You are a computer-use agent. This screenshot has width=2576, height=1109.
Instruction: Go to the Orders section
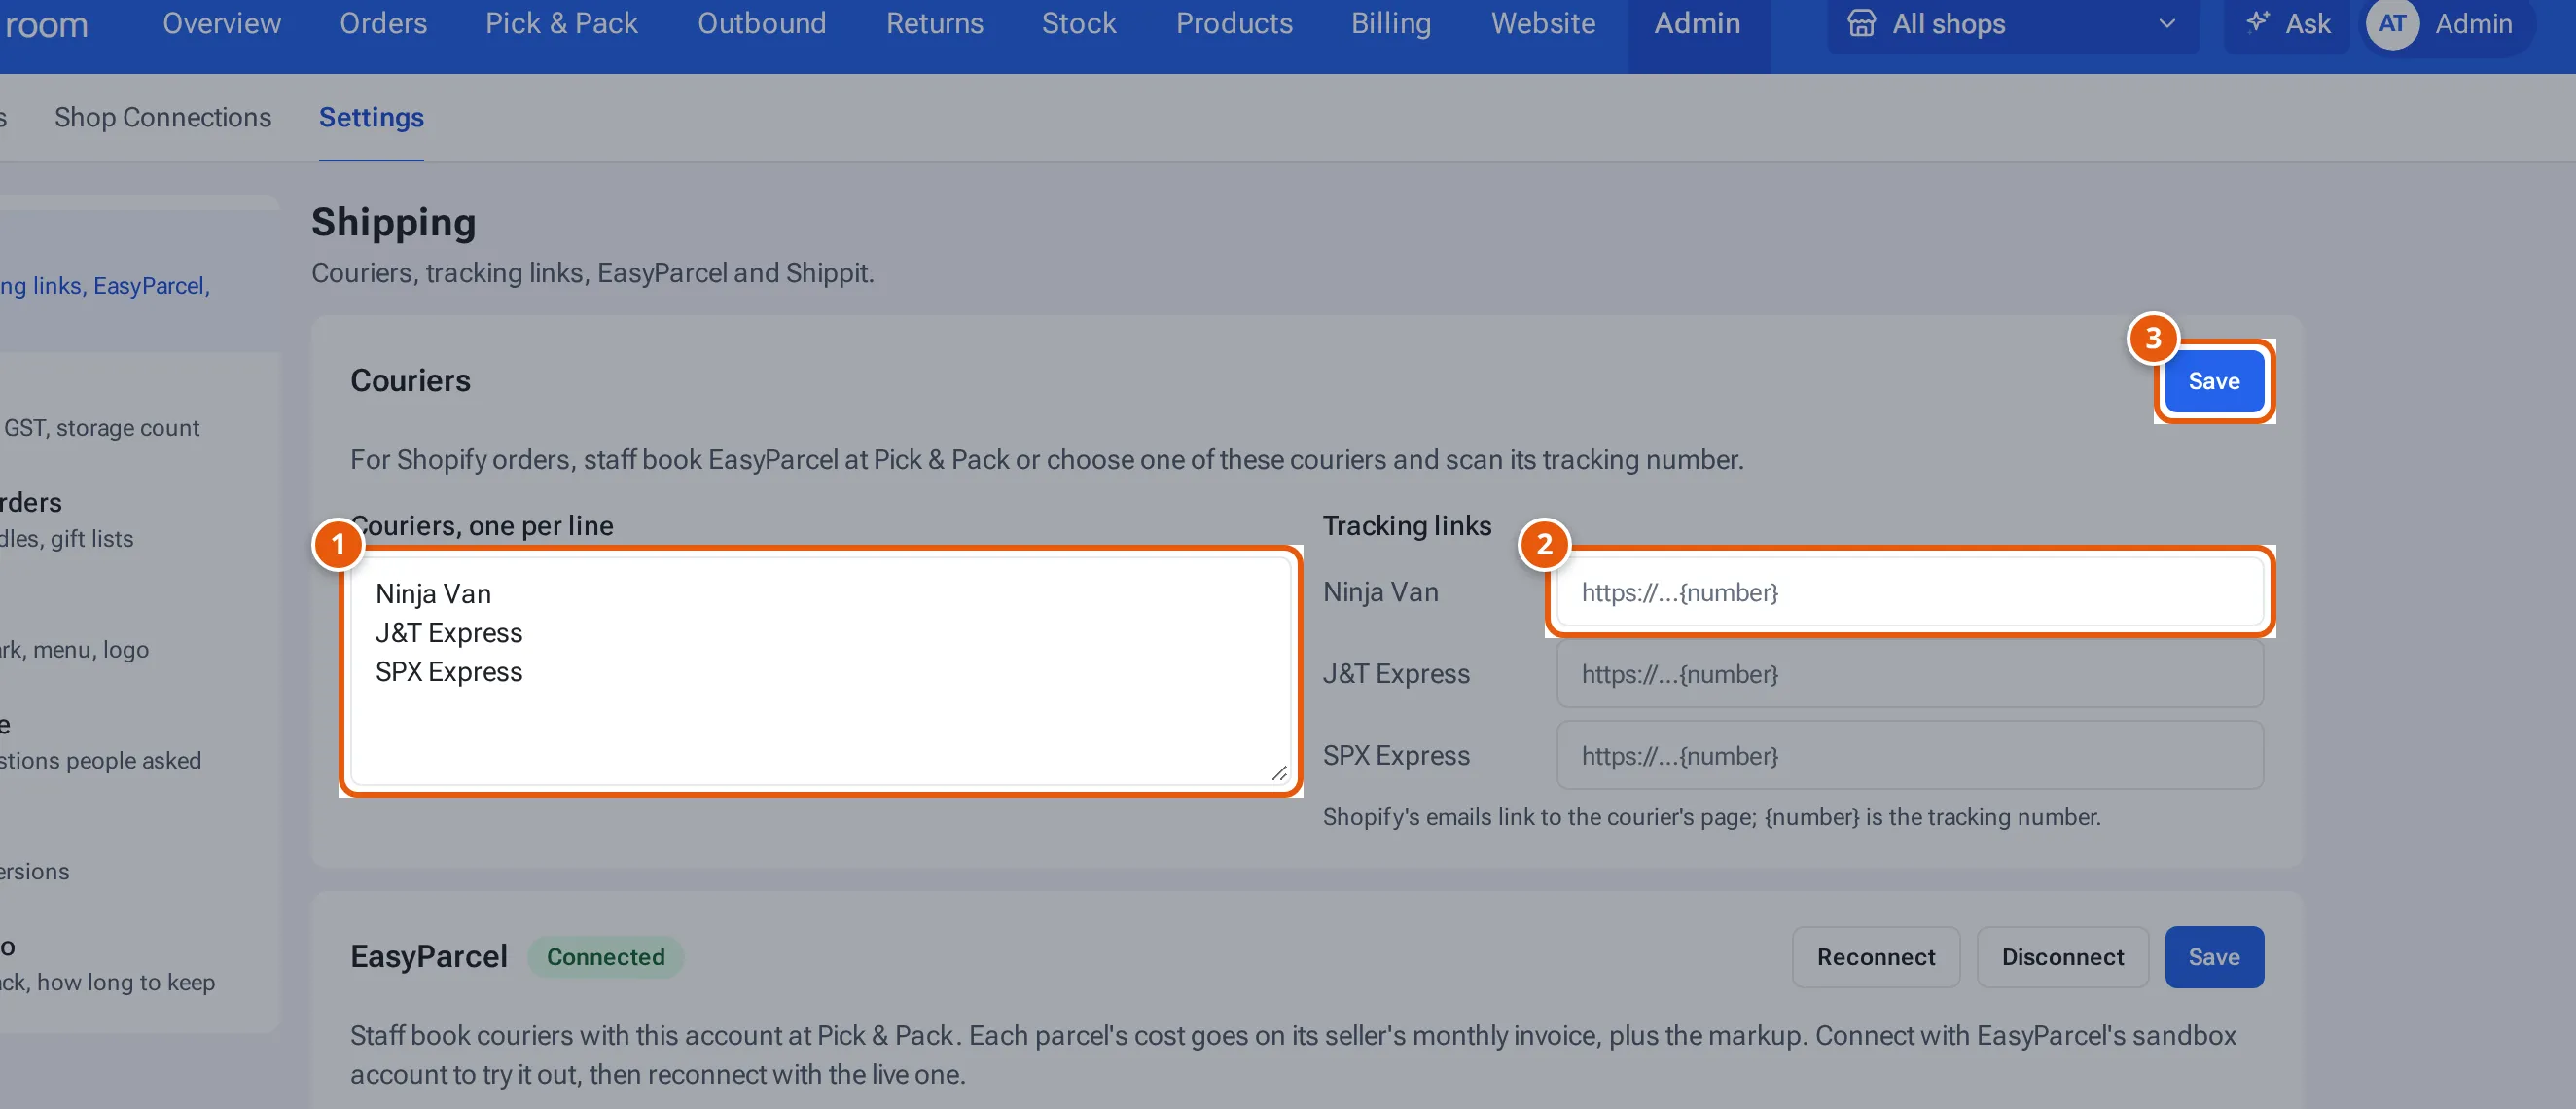pyautogui.click(x=383, y=23)
